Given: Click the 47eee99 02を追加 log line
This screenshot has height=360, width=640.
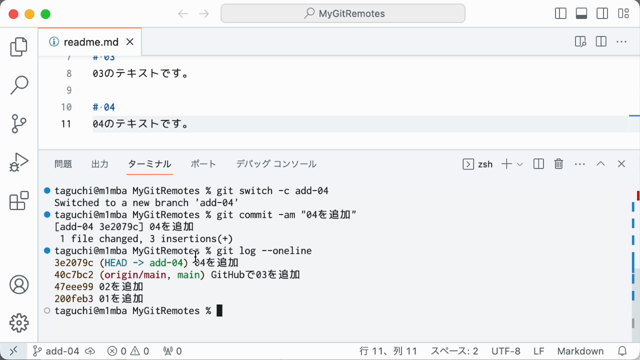Looking at the screenshot, I should [x=98, y=287].
